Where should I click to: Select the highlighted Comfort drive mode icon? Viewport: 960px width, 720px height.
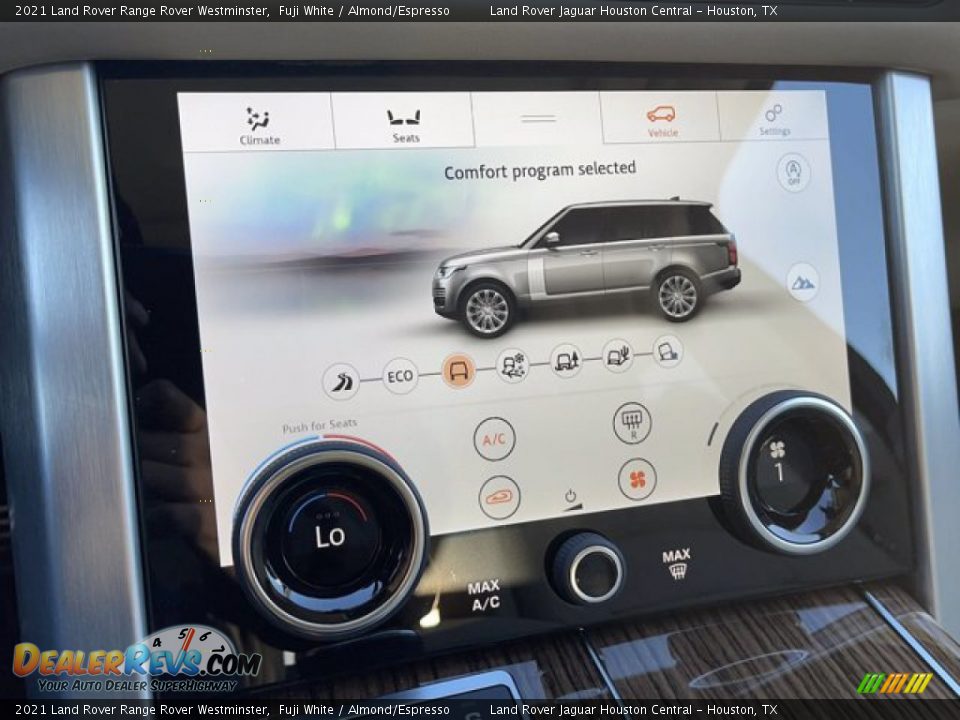(459, 370)
